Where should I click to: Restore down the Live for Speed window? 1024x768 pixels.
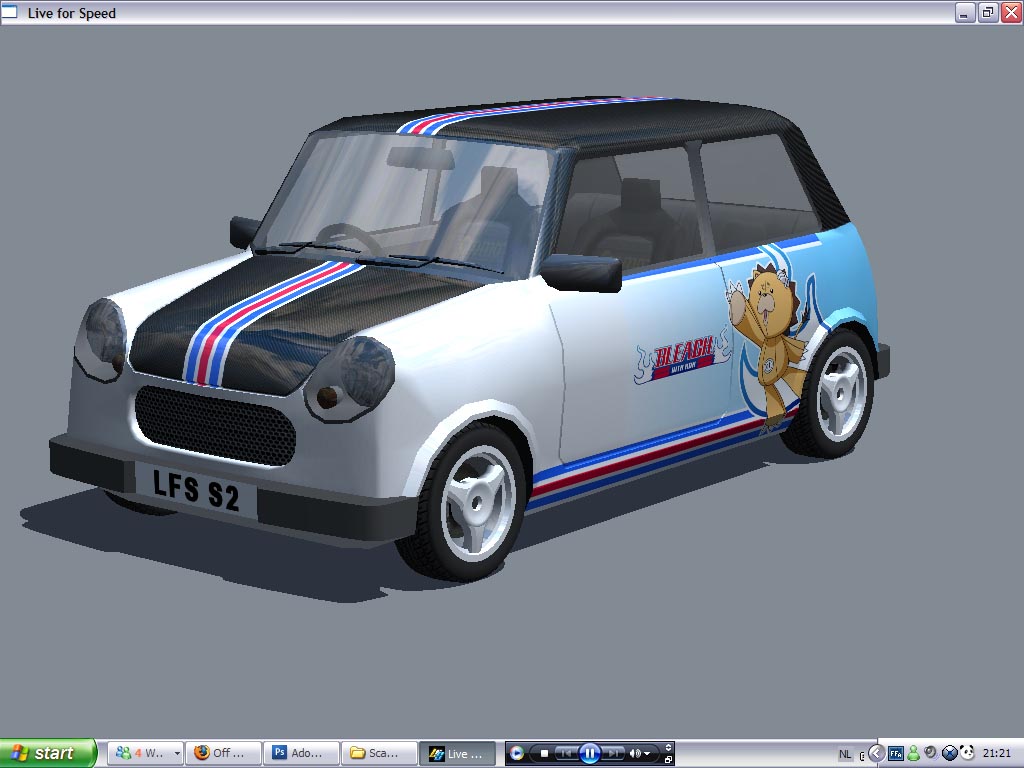pos(988,12)
